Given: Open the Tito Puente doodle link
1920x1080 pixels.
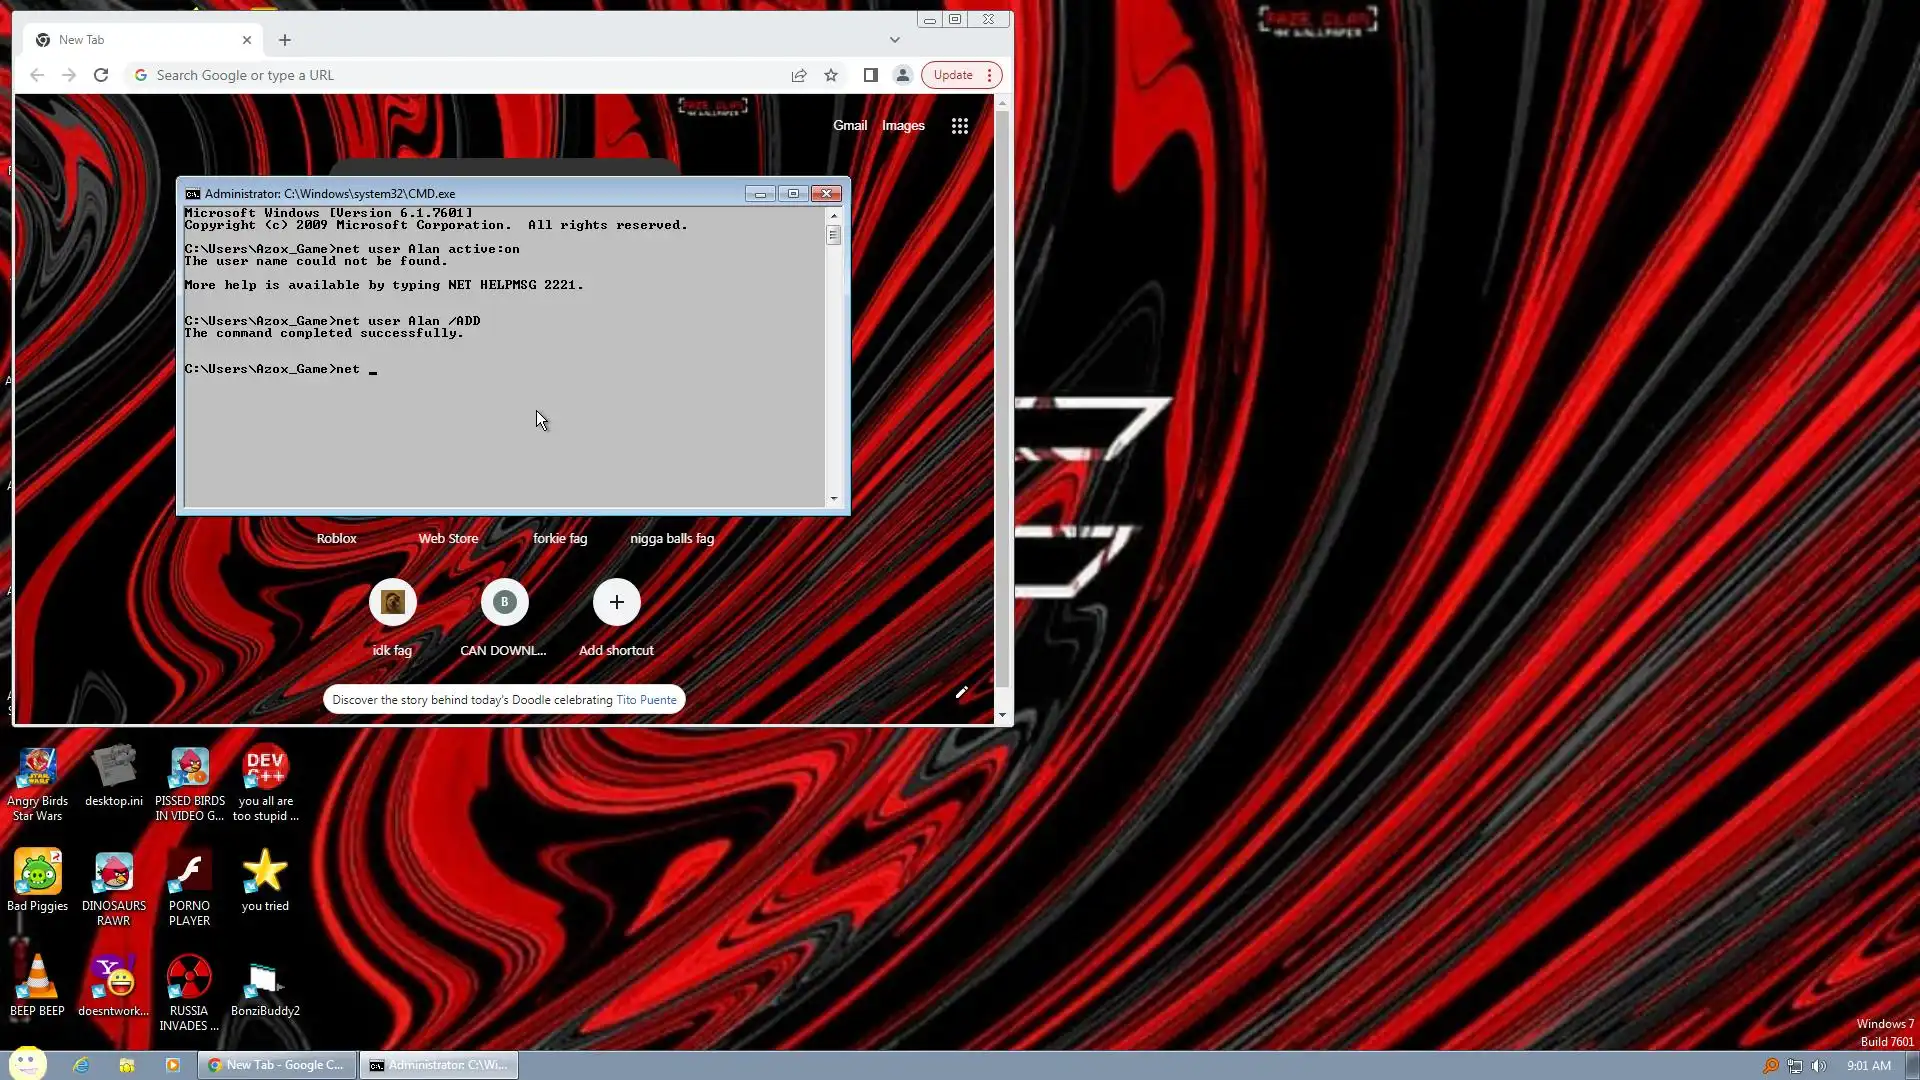Looking at the screenshot, I should [646, 700].
